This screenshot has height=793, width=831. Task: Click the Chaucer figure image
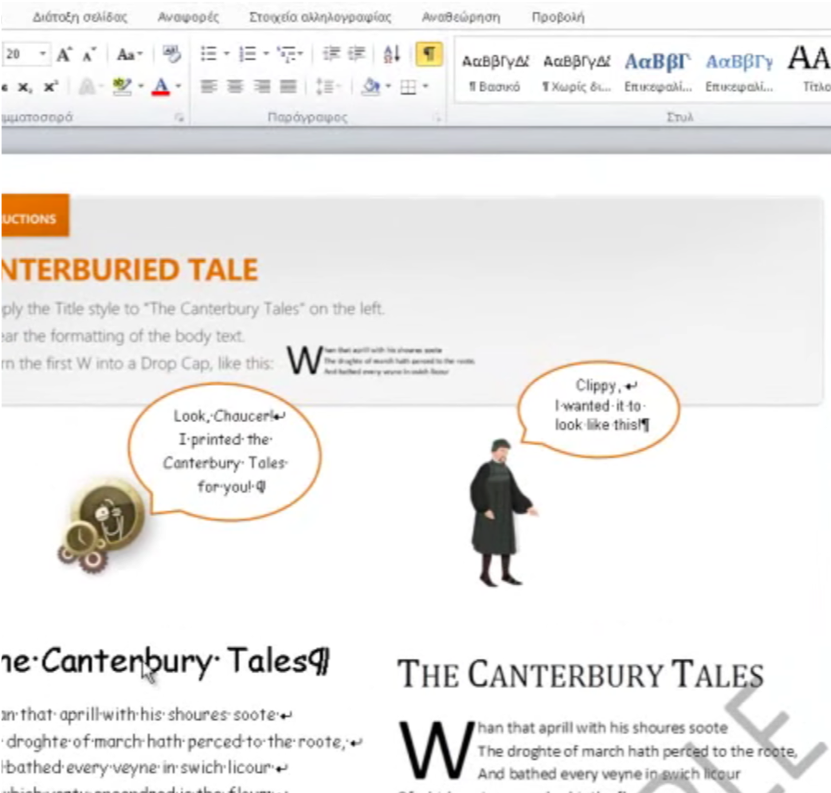click(x=501, y=513)
